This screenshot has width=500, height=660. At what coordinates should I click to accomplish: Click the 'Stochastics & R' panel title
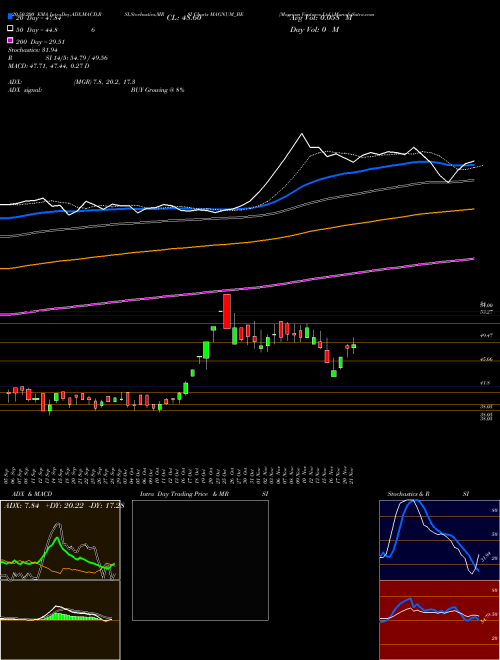(408, 494)
